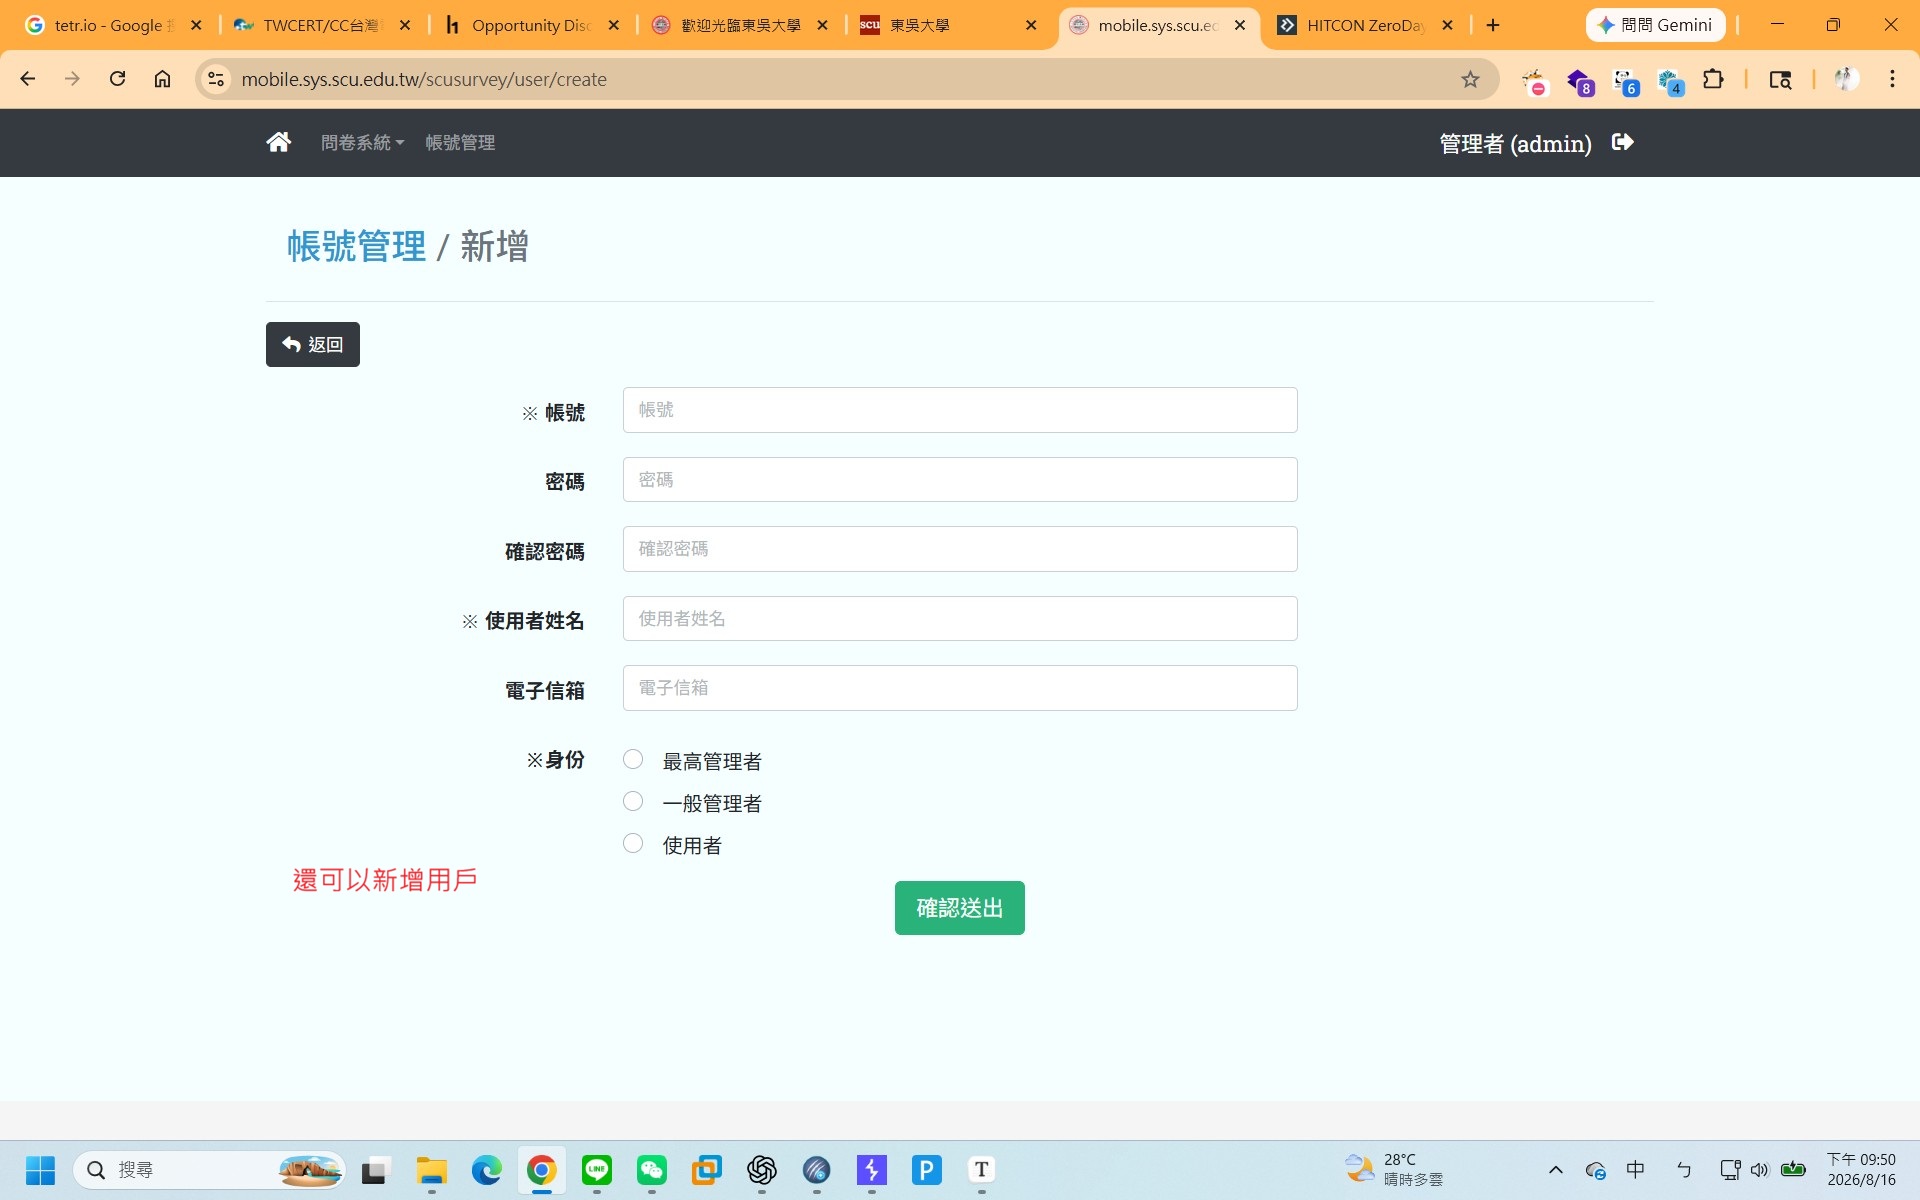The image size is (1920, 1200).
Task: Switch to the HITCON ZeroDay tab
Action: click(1365, 25)
